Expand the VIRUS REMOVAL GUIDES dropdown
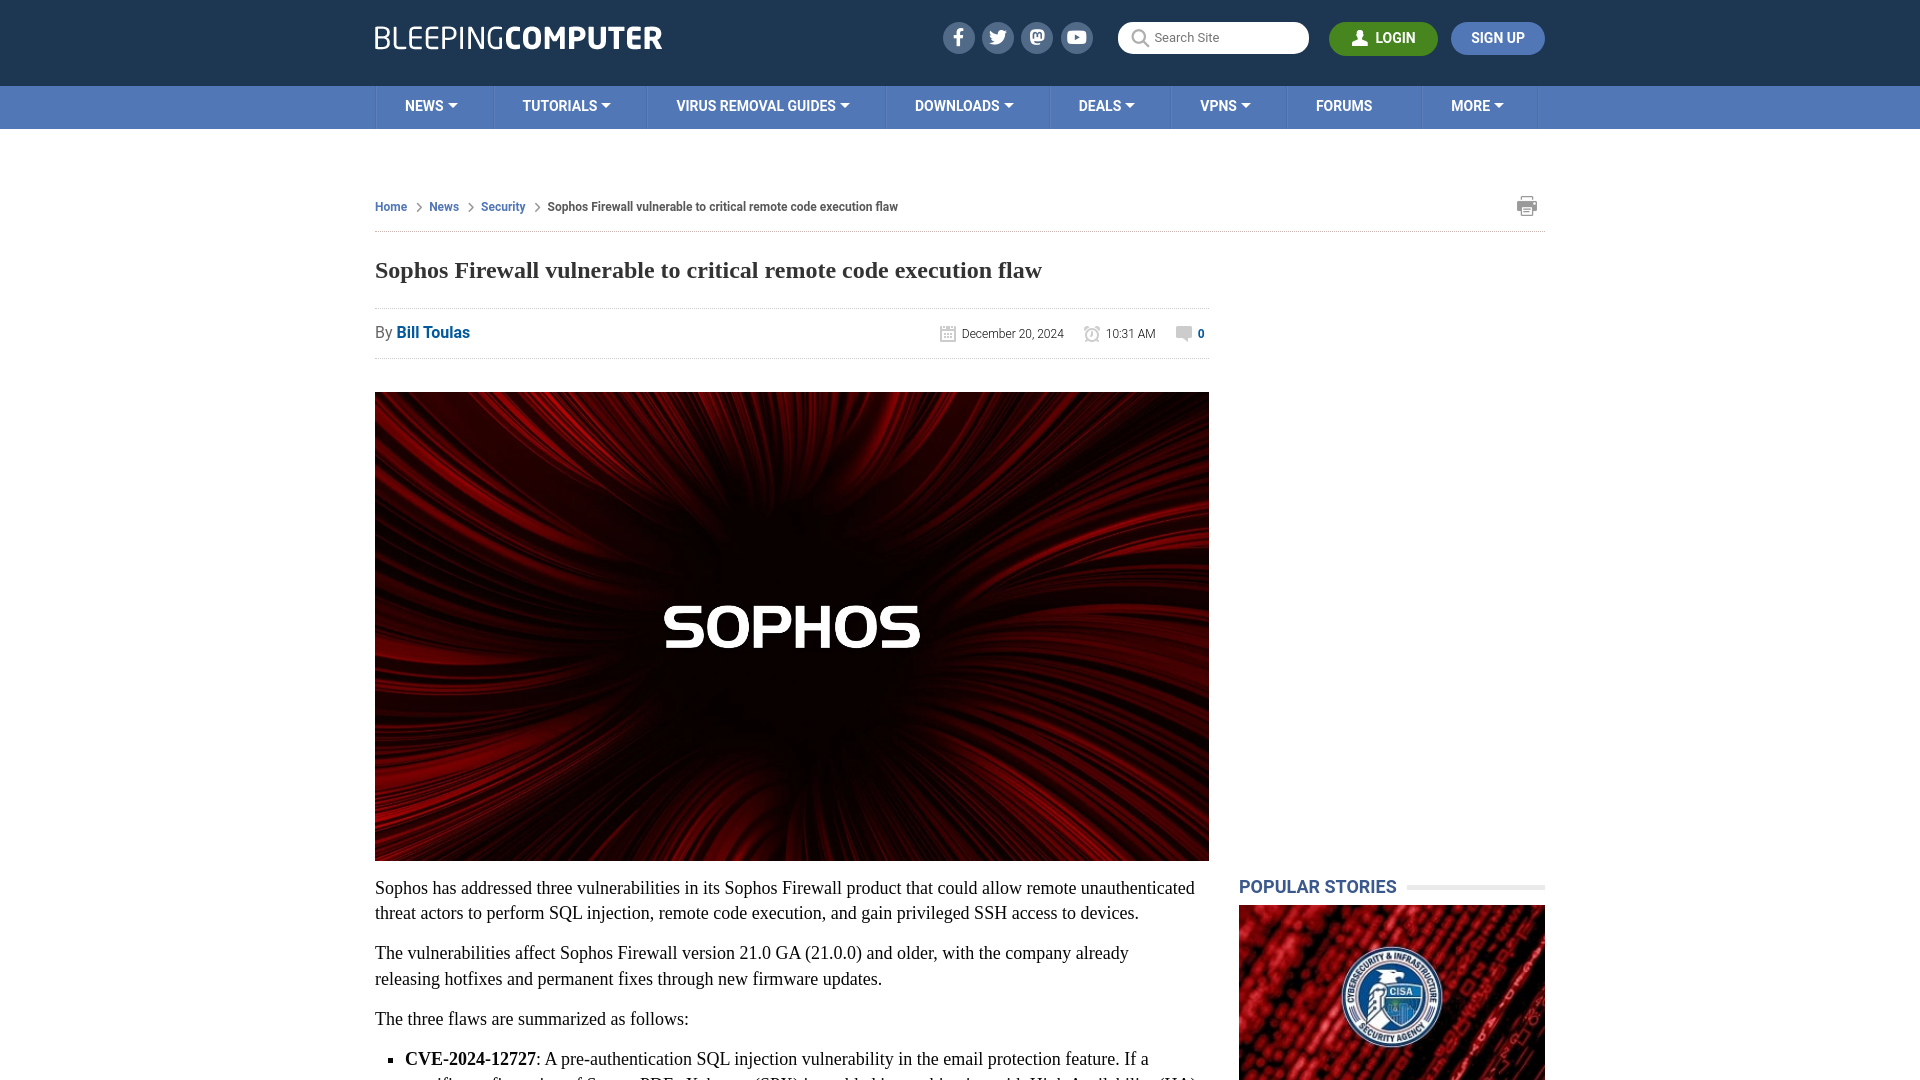This screenshot has height=1080, width=1920. [764, 105]
